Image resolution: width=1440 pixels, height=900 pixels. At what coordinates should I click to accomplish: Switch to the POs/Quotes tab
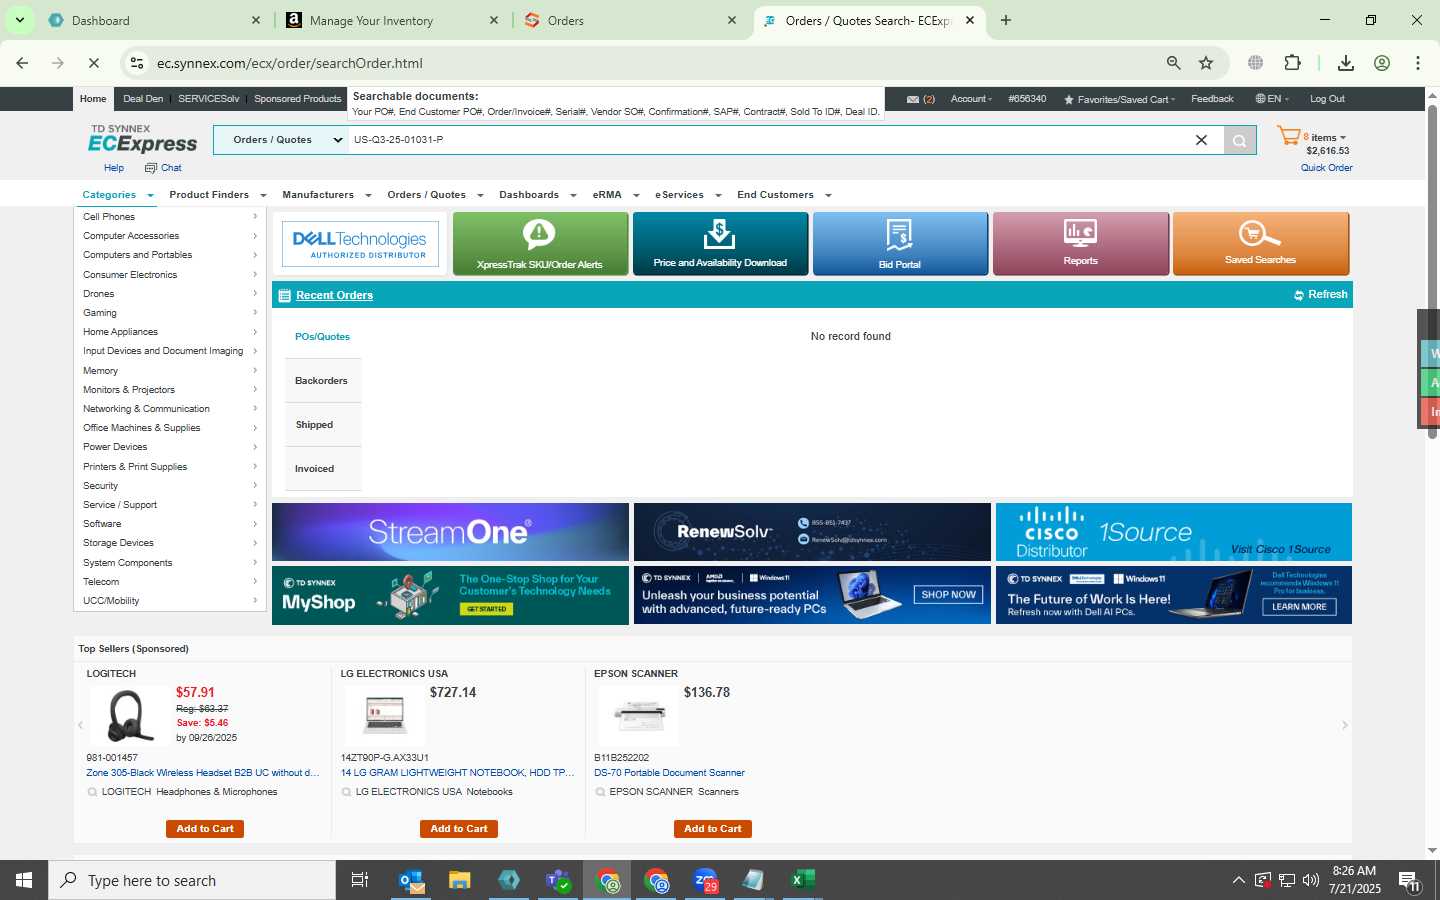pyautogui.click(x=322, y=337)
